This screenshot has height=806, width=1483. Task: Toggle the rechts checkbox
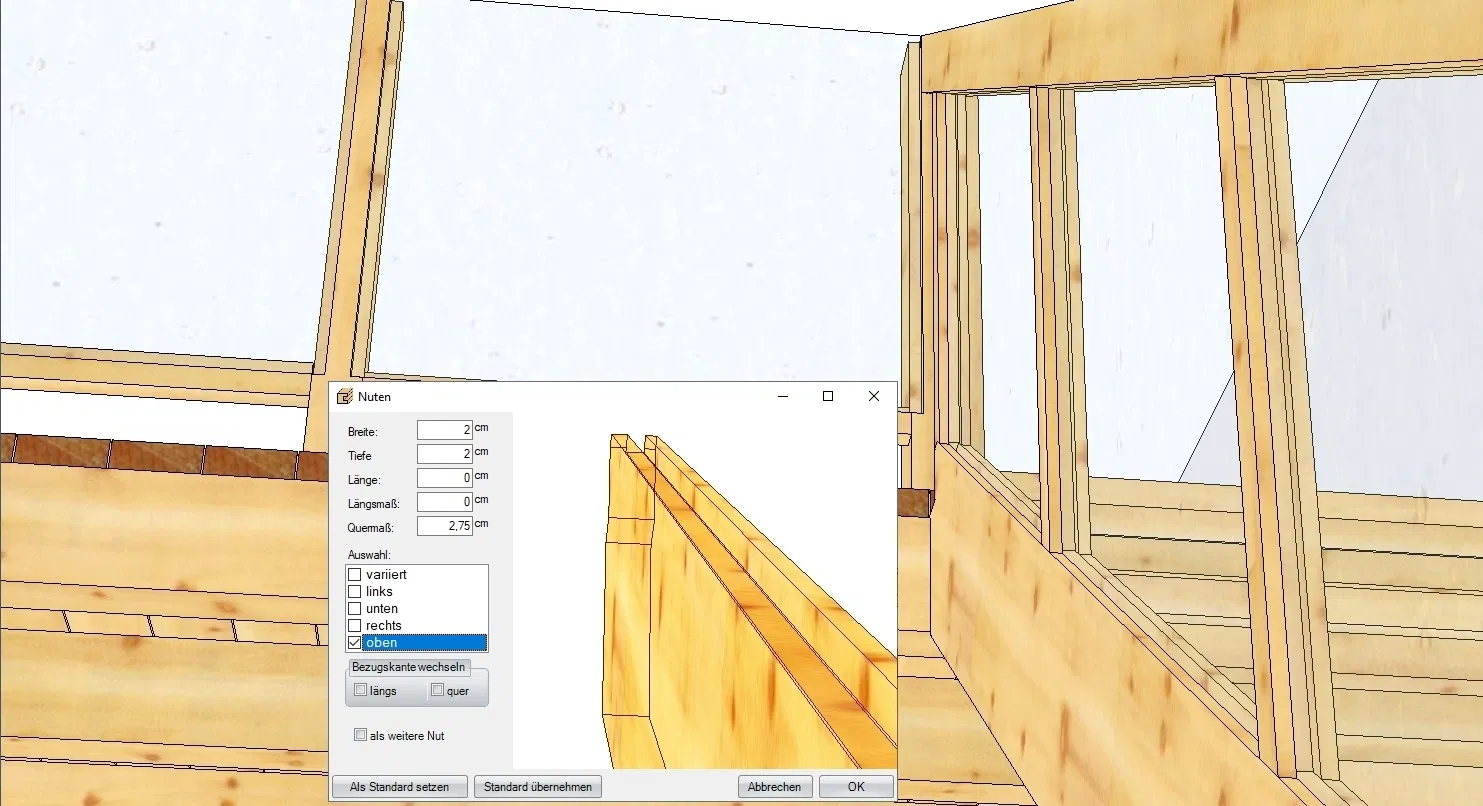[x=354, y=626]
